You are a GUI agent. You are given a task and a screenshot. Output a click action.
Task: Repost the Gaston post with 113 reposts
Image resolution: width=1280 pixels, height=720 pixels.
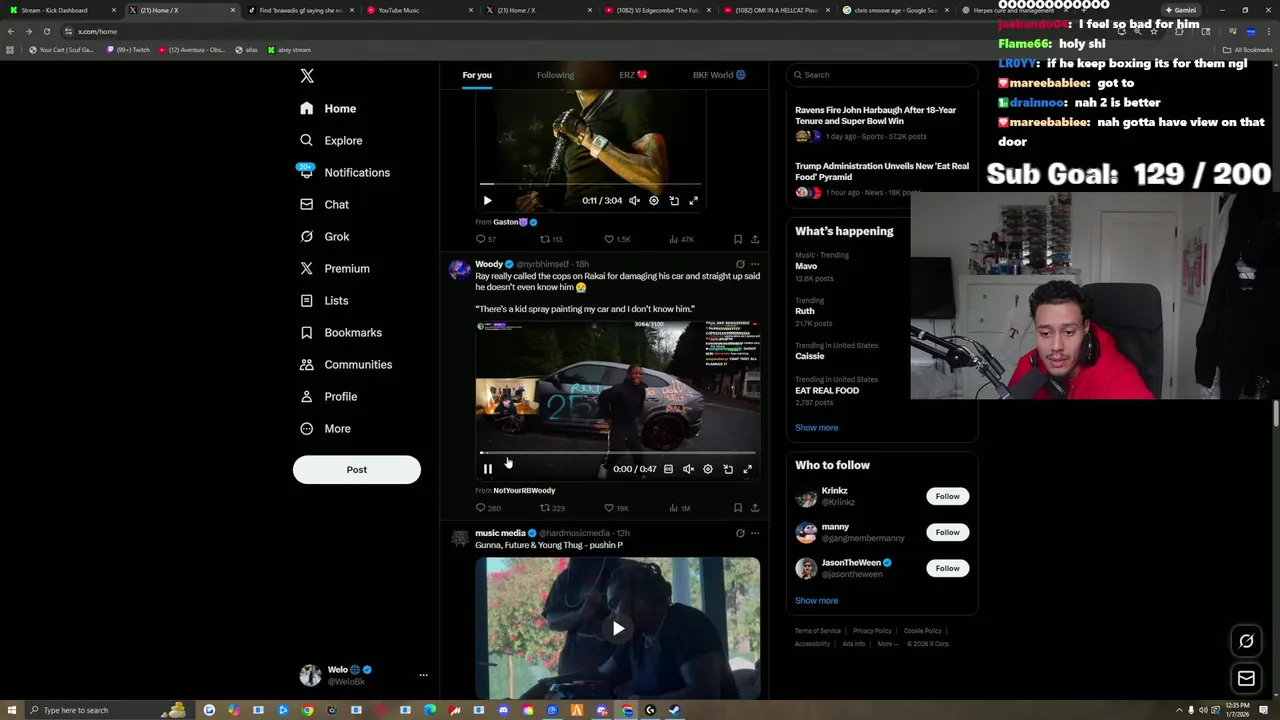[x=552, y=240]
